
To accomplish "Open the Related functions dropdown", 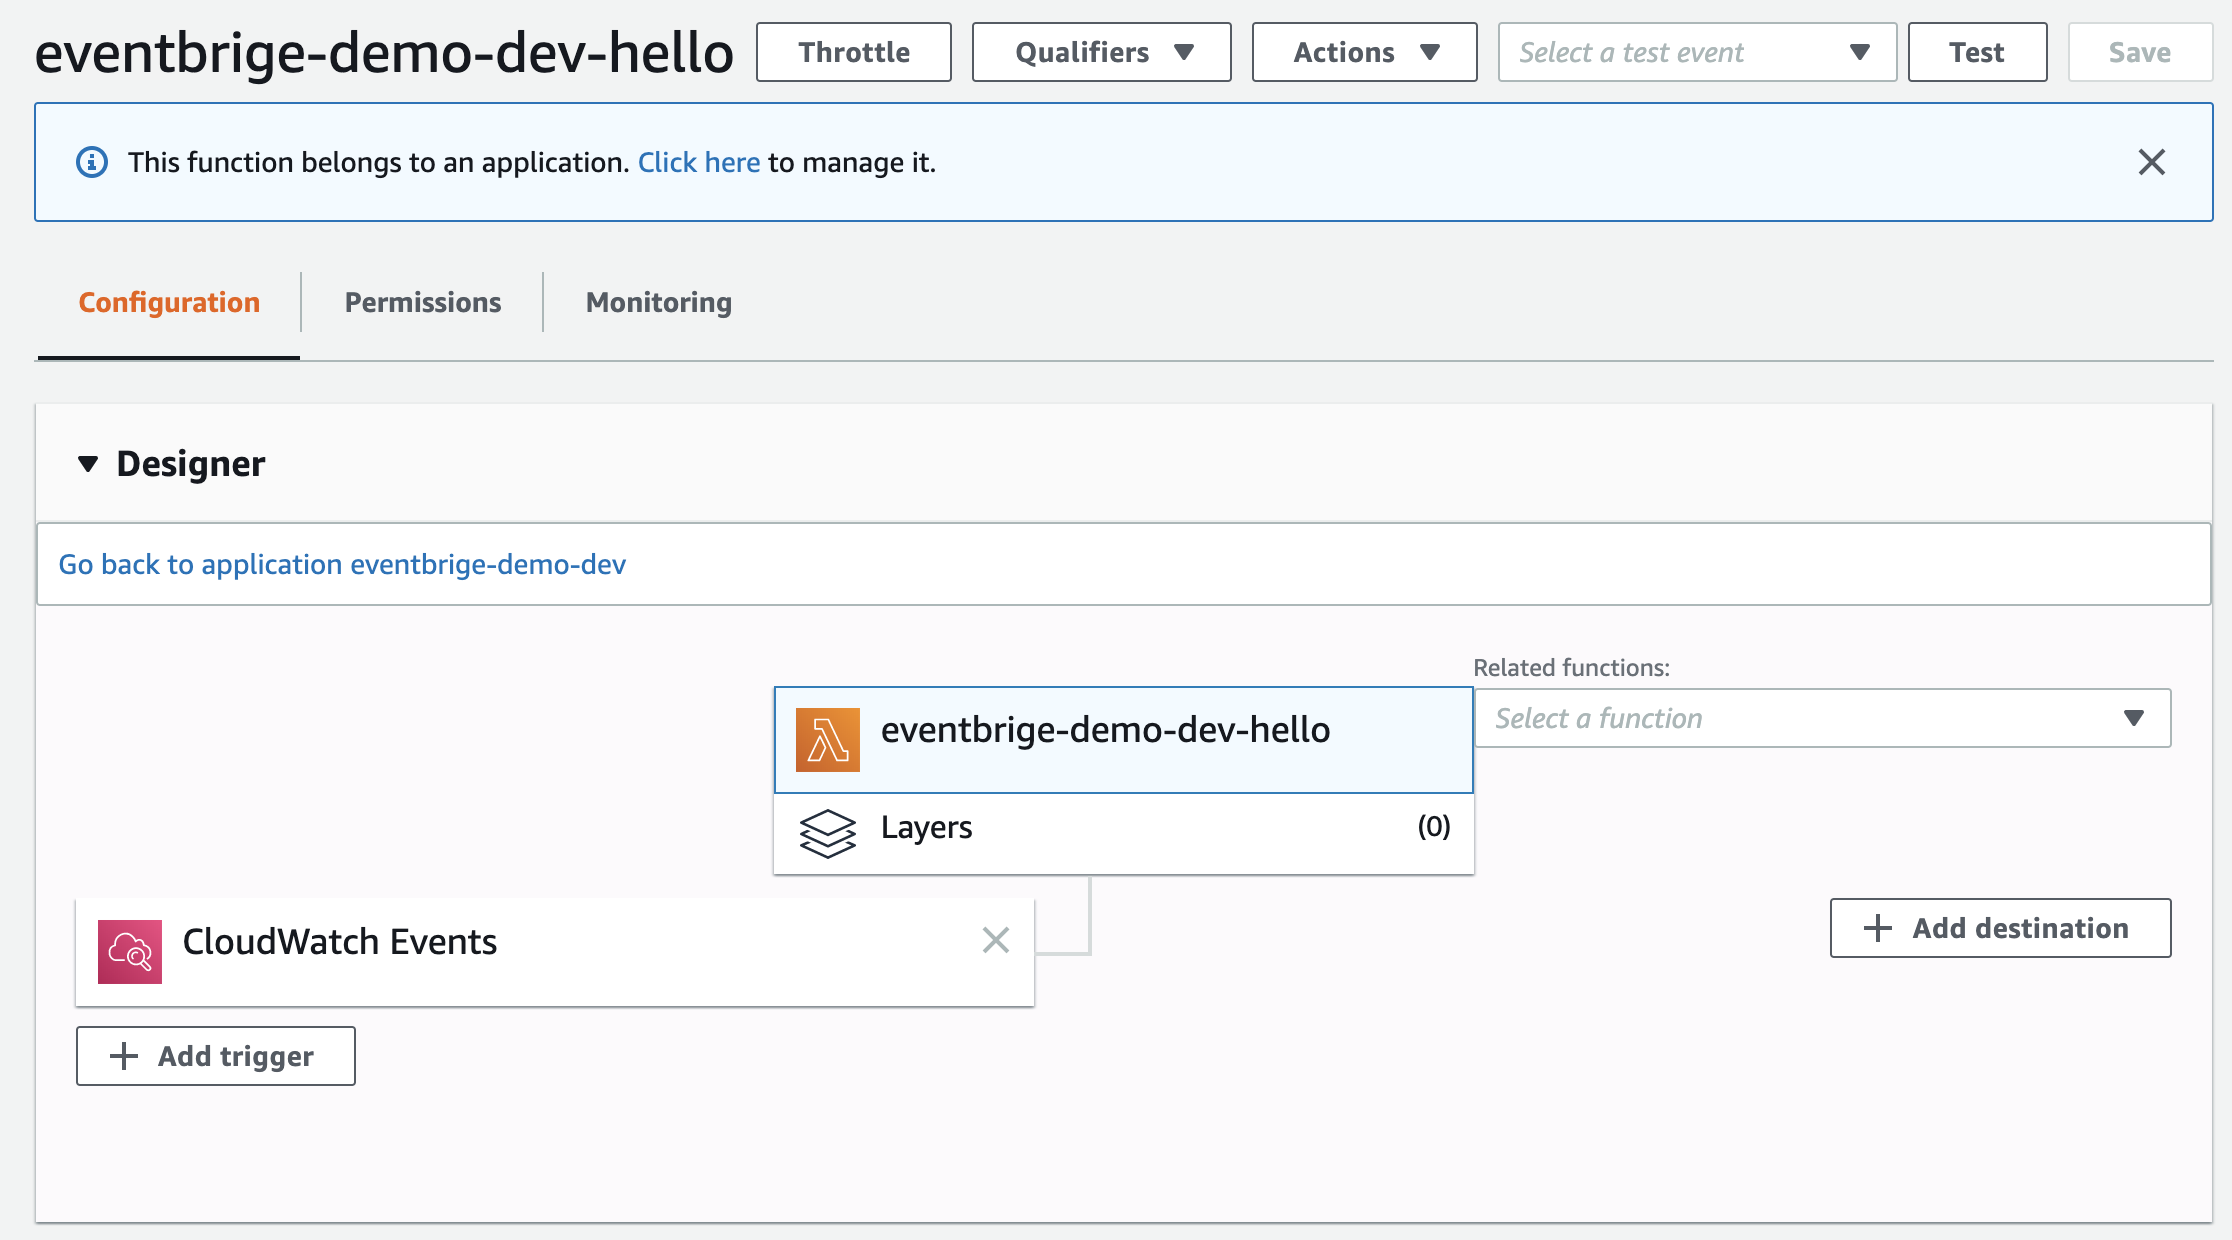I will [x=1822, y=718].
